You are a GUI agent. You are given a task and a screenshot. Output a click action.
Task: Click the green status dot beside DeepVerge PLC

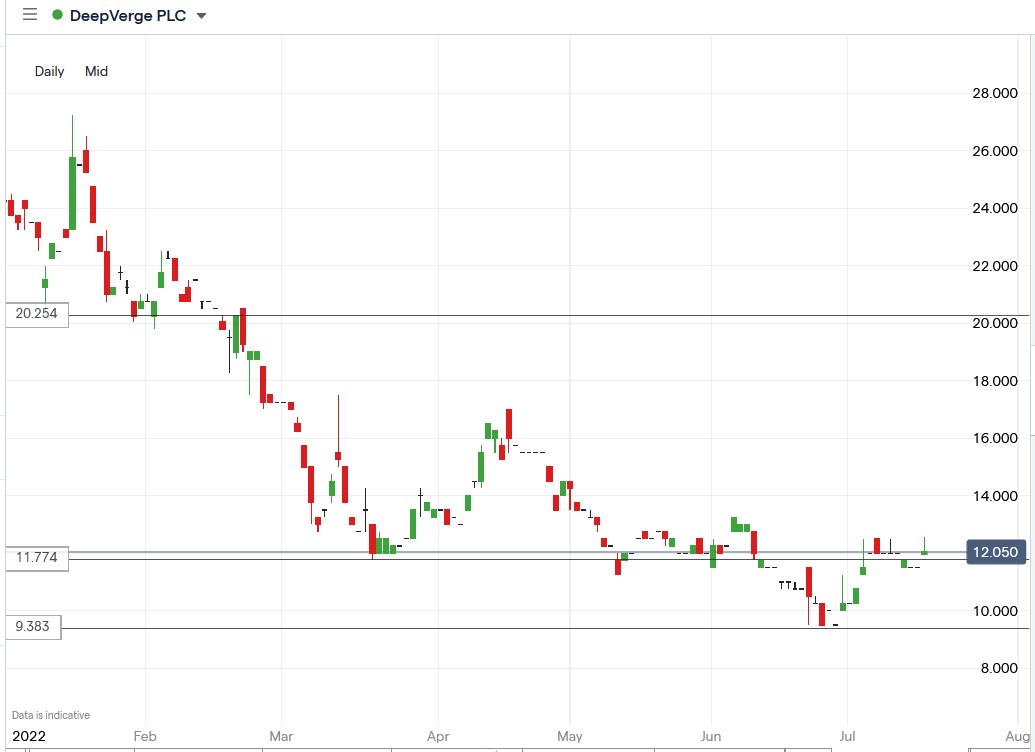(58, 15)
